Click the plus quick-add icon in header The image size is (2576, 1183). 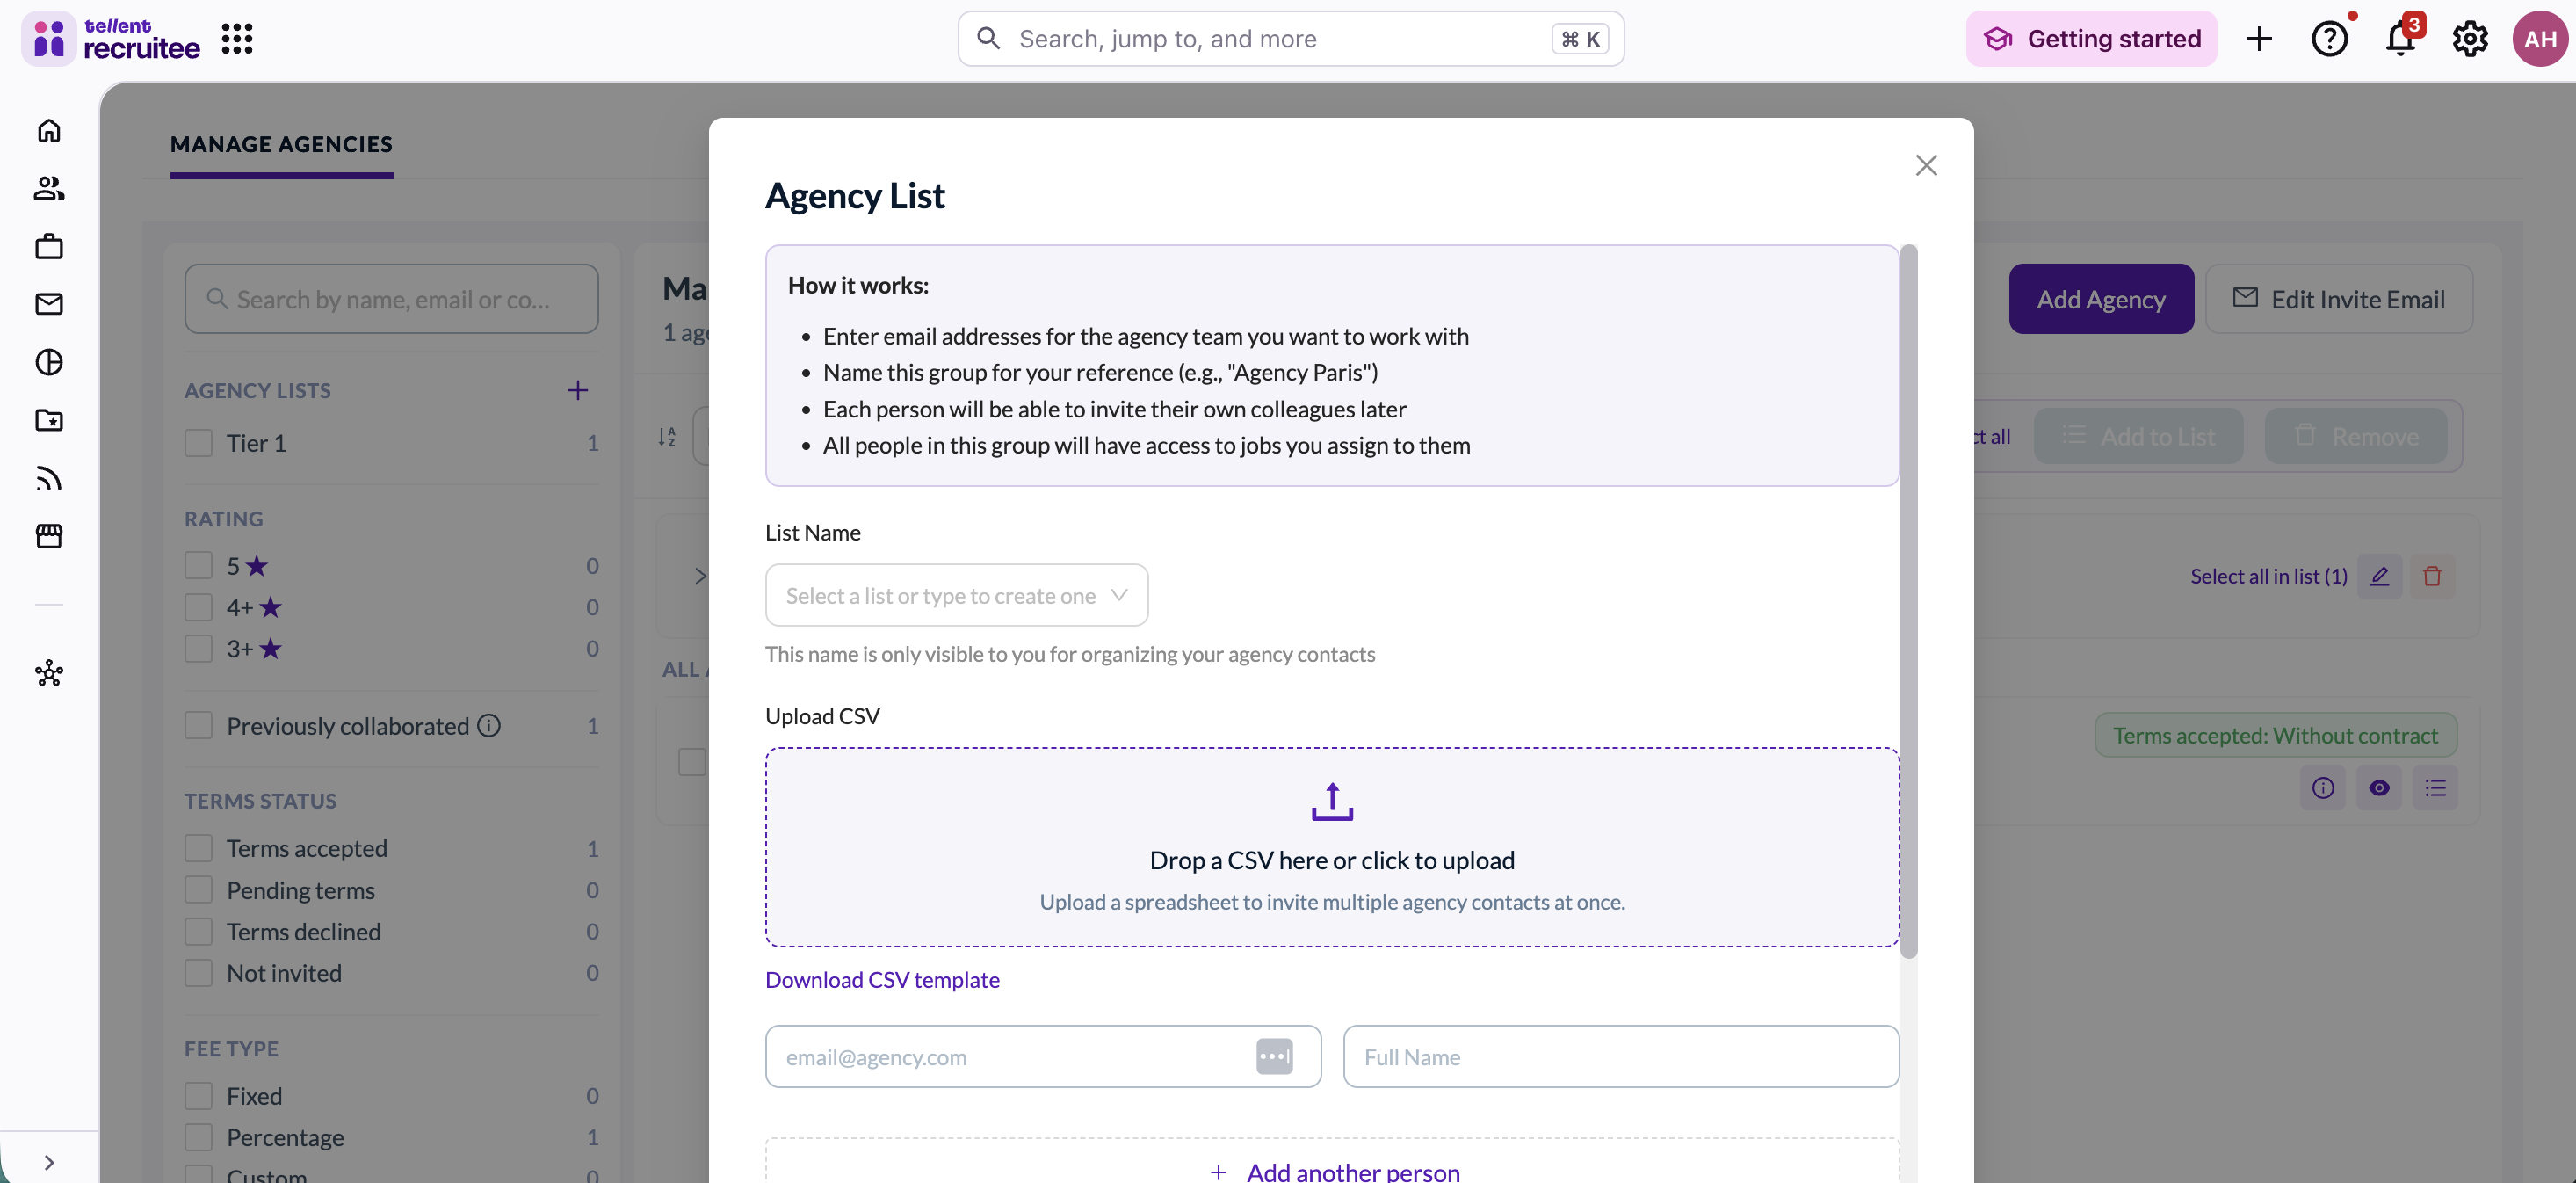coord(2259,39)
